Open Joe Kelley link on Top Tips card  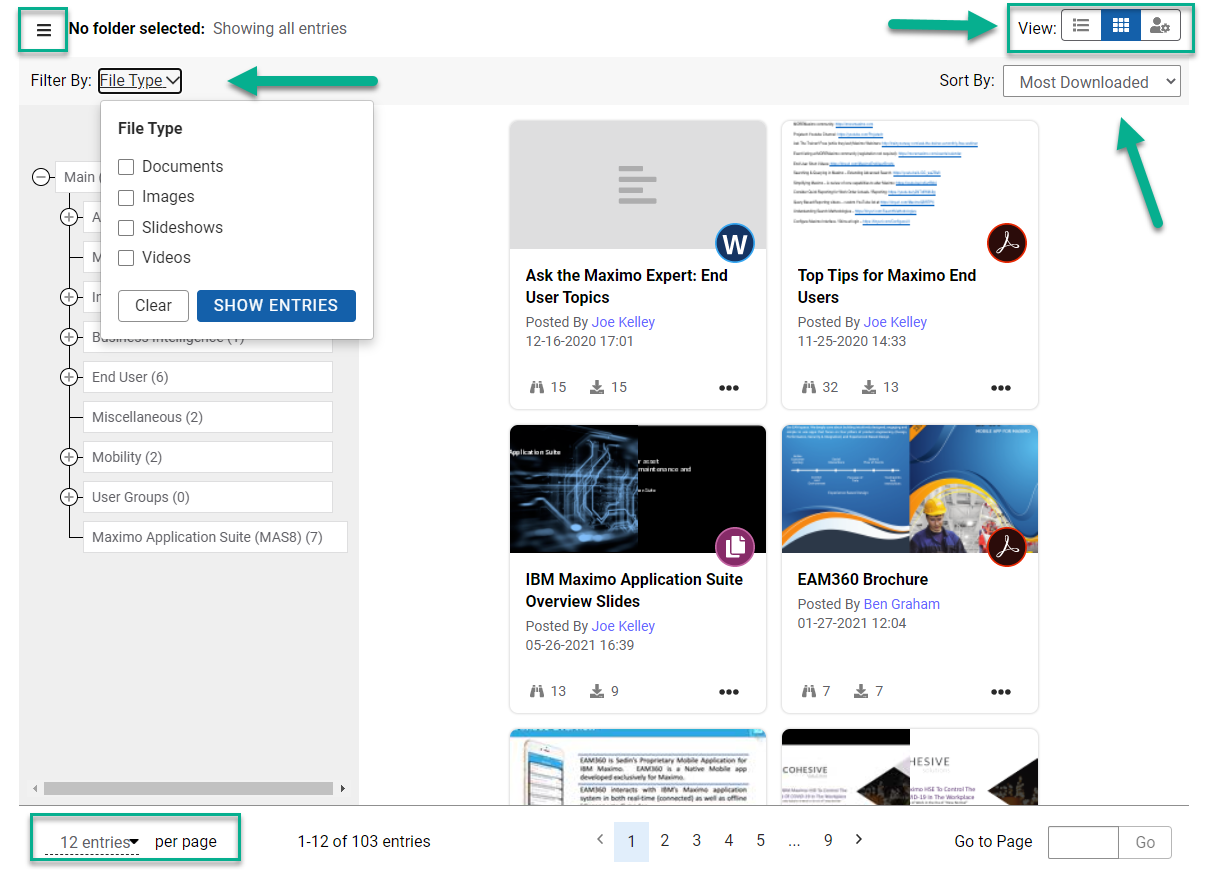895,322
